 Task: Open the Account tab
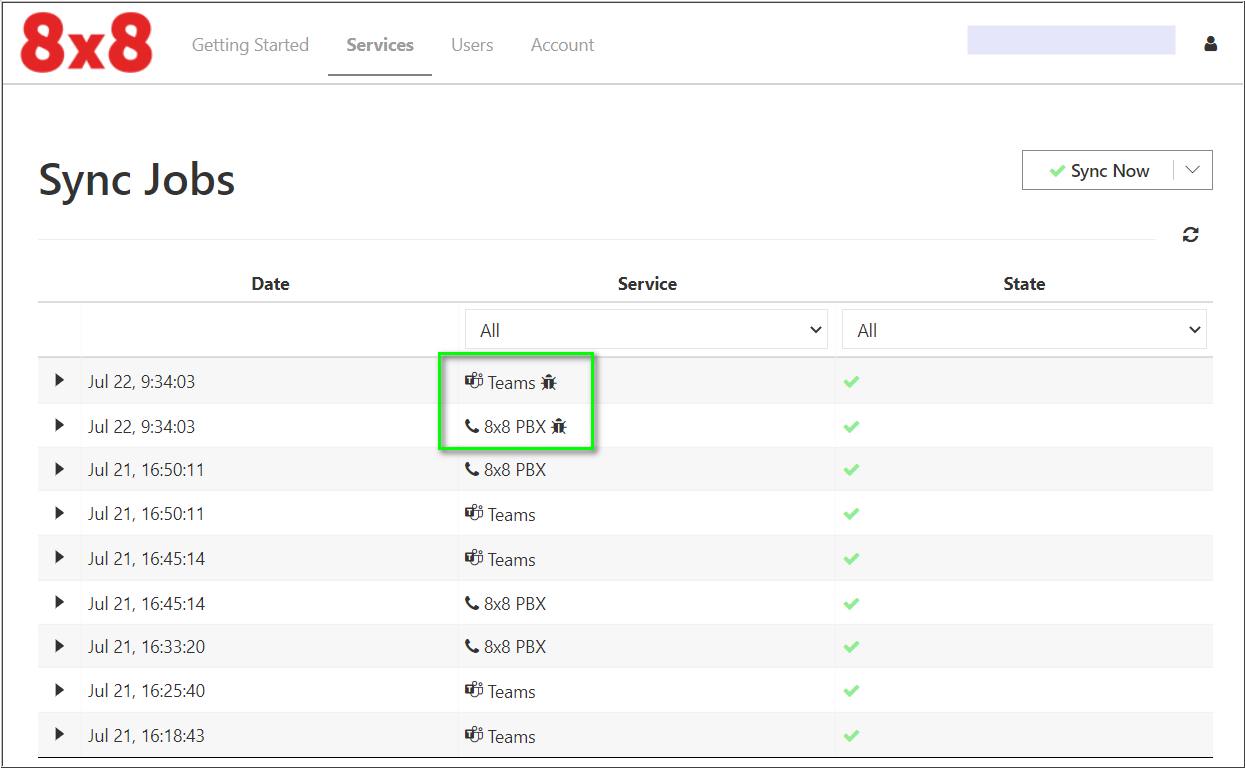(x=562, y=45)
